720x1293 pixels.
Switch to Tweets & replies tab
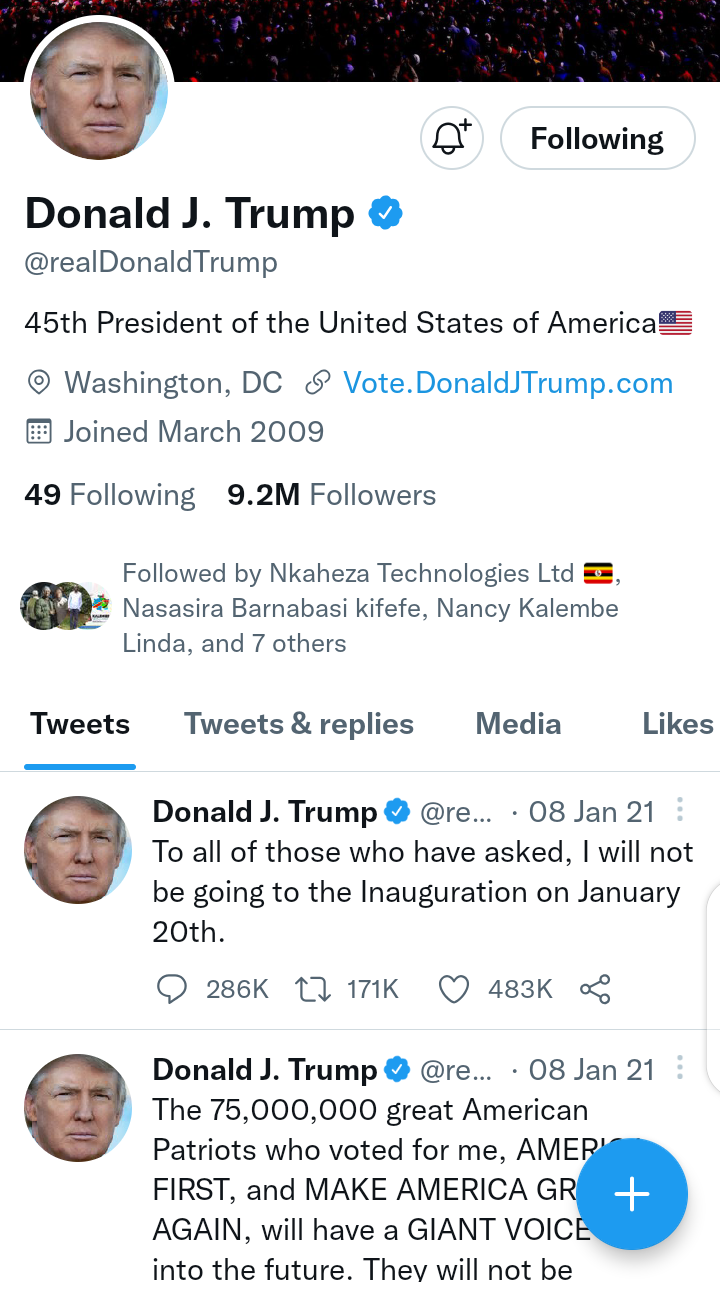298,724
